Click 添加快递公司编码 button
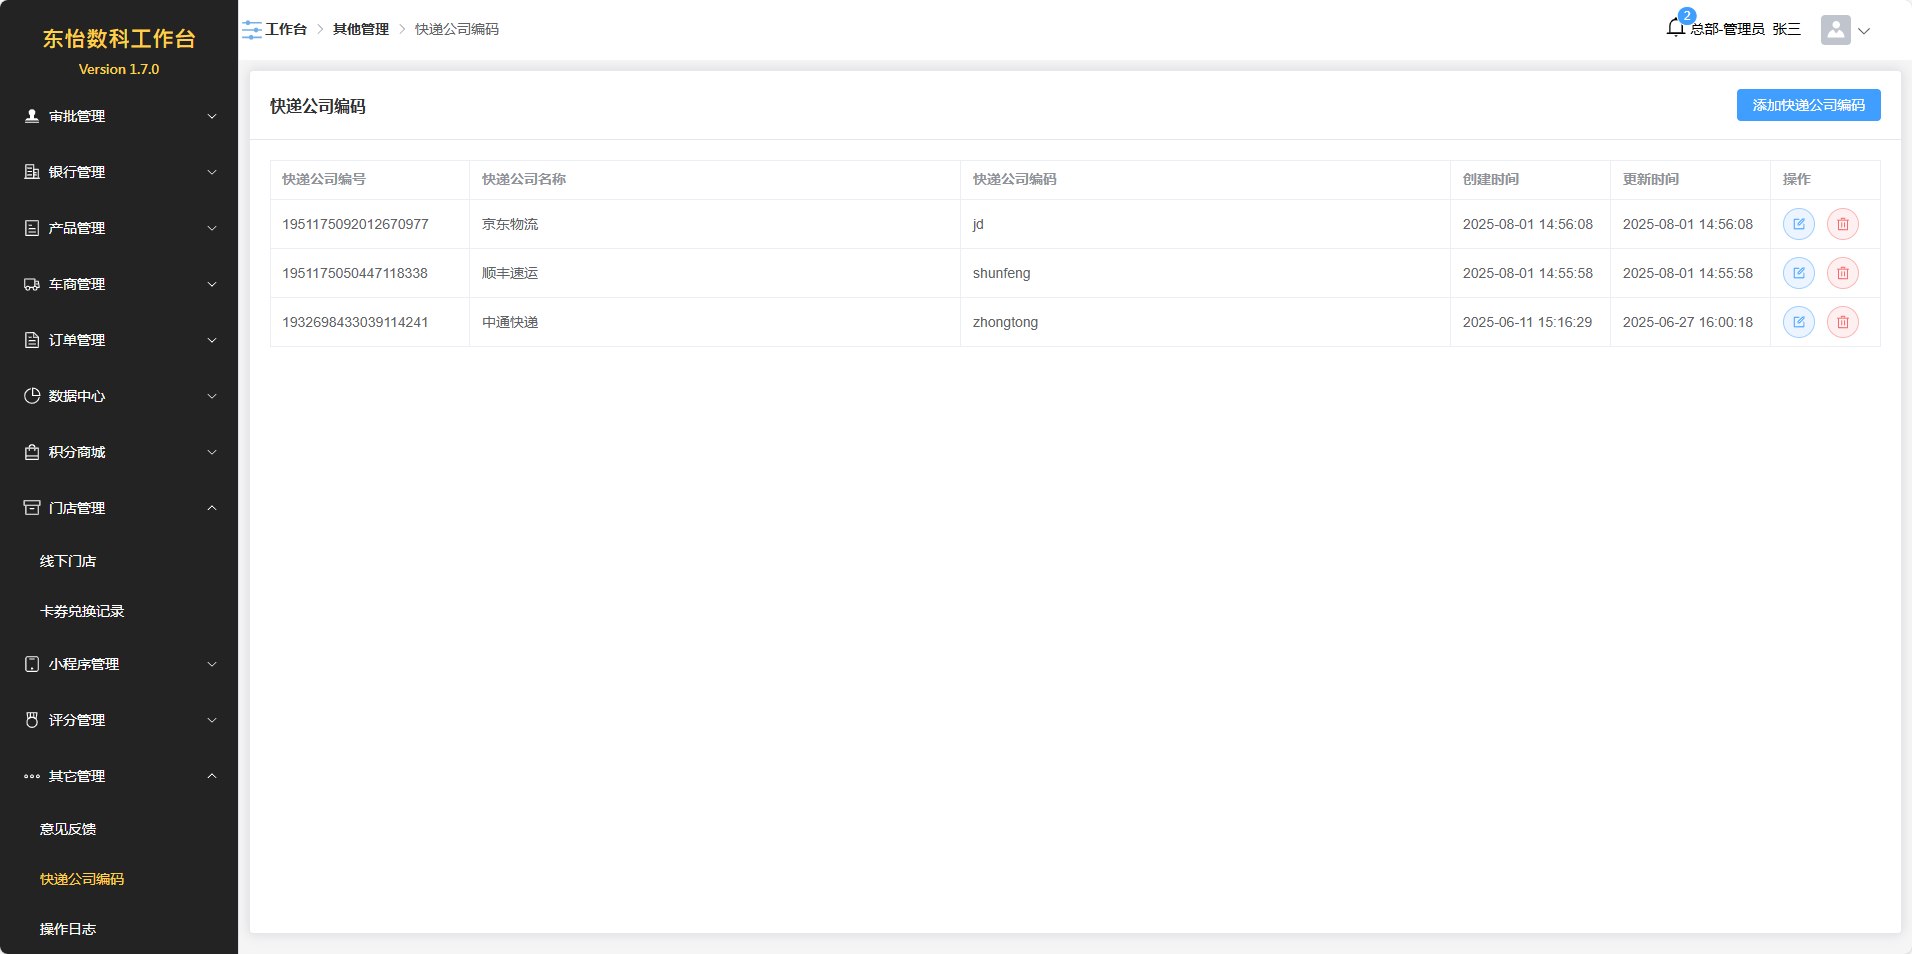The height and width of the screenshot is (954, 1912). tap(1808, 105)
